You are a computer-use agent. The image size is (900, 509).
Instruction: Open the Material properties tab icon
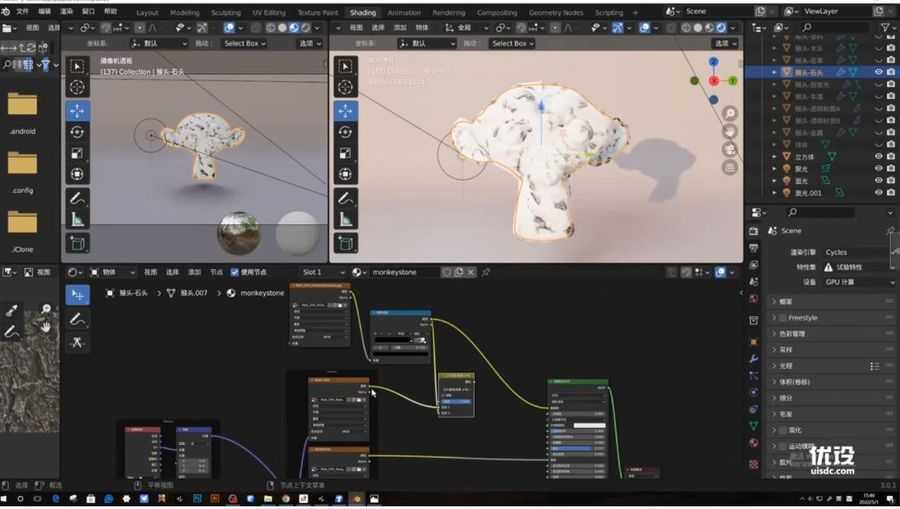coord(754,442)
